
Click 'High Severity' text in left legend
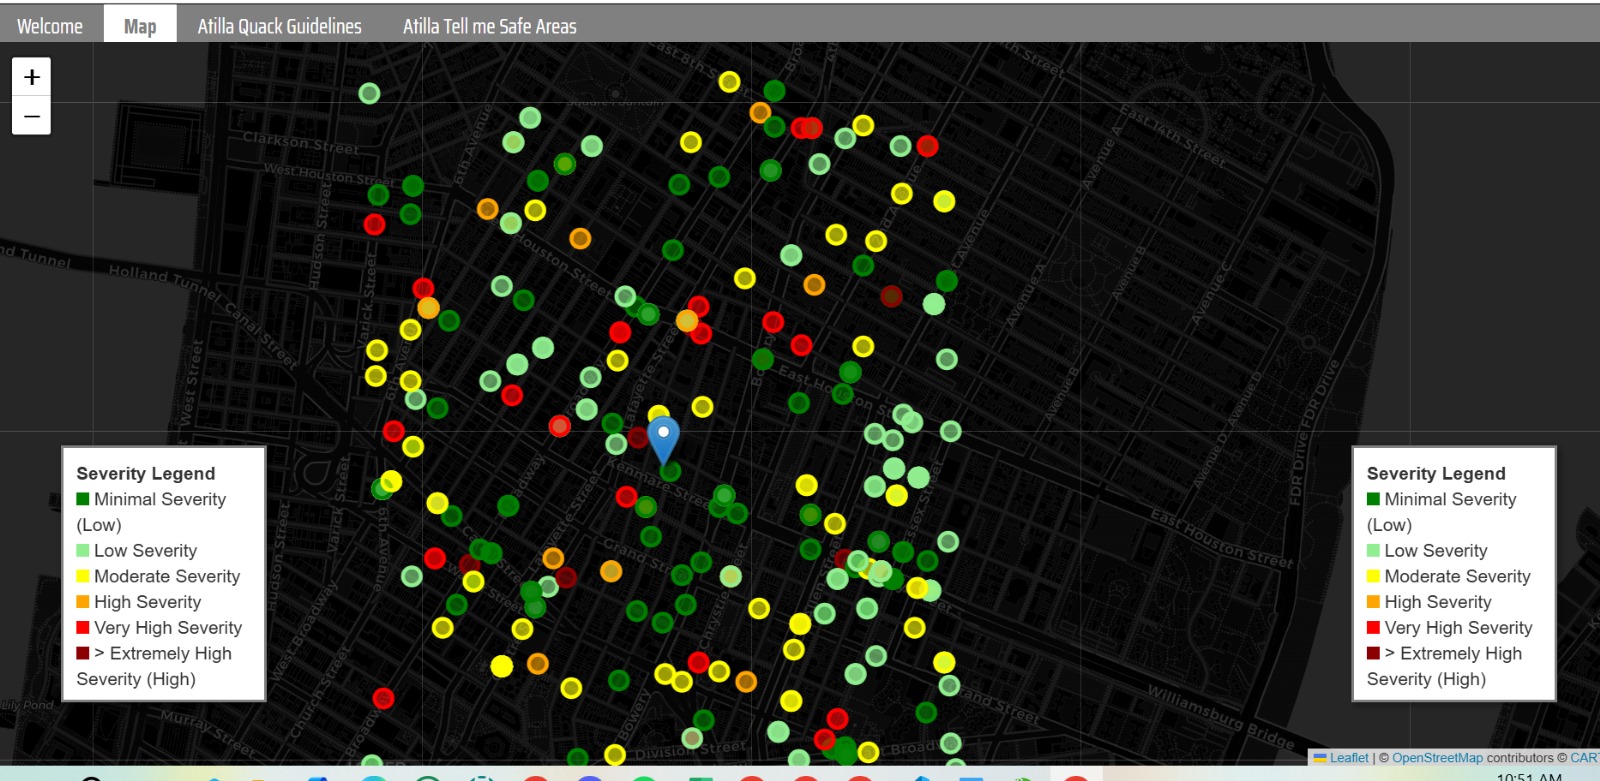coord(147,602)
